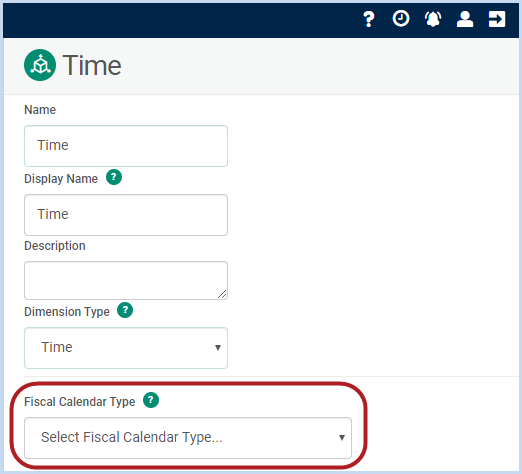Click the Description label text

click(55, 246)
